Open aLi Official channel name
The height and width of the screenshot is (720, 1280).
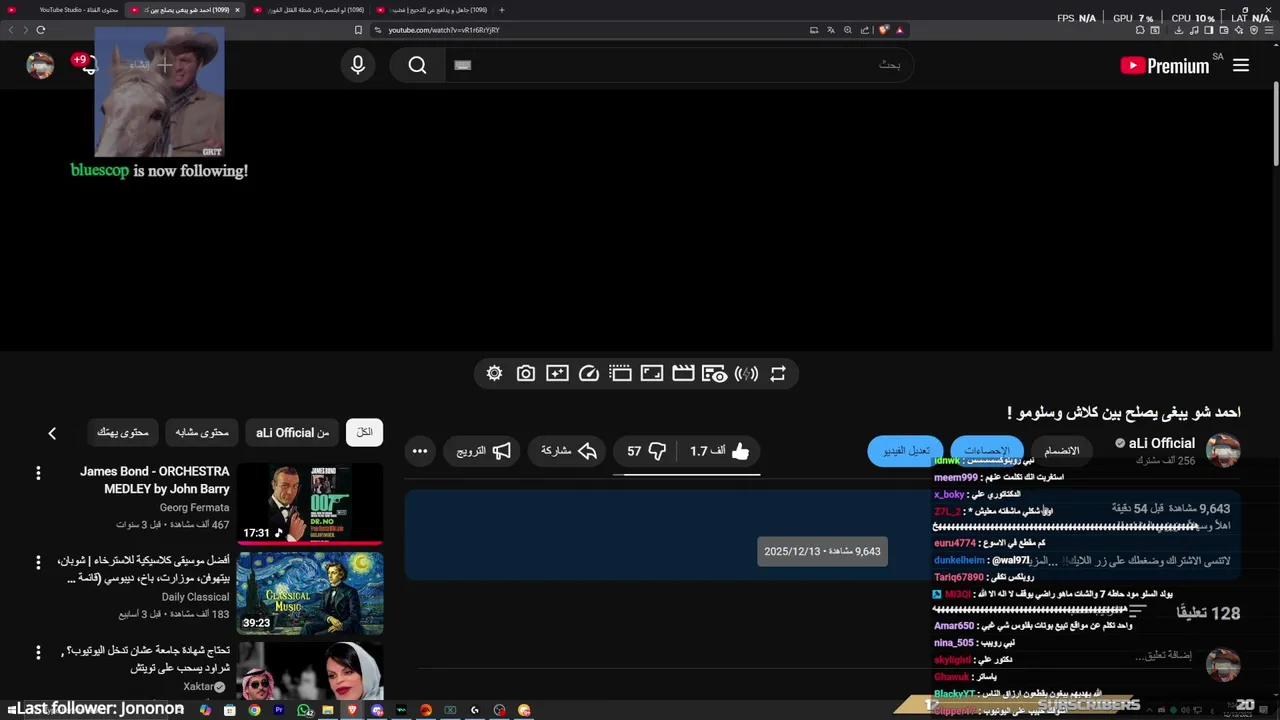[x=1162, y=443]
